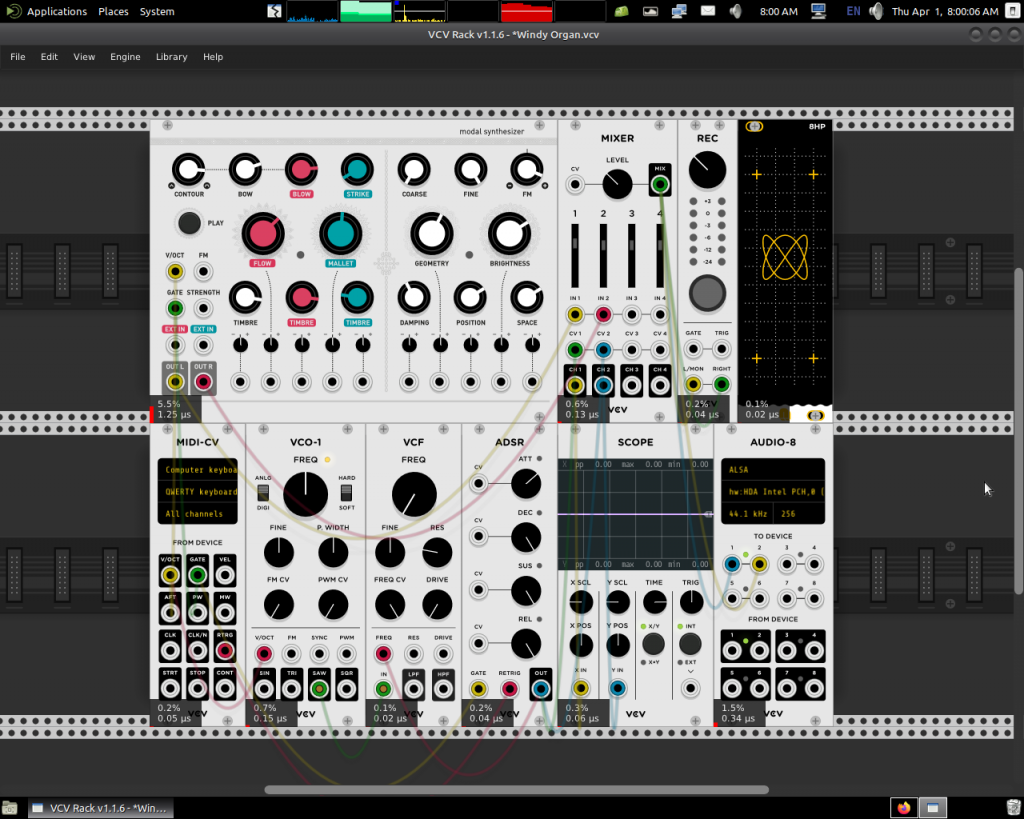Click ADSR ATT attack knob

(x=526, y=484)
